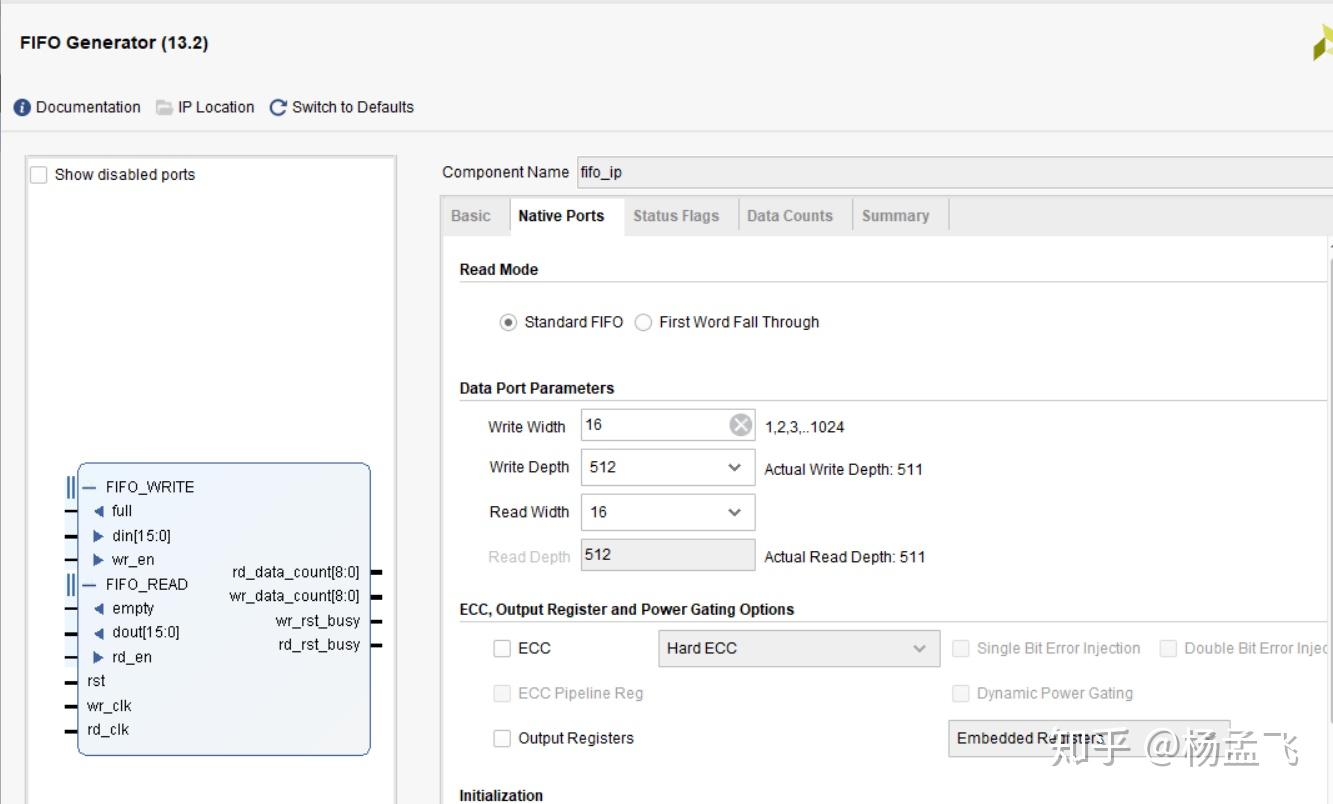Viewport: 1333px width, 804px height.
Task: Open the Write Depth dropdown
Action: [x=734, y=468]
